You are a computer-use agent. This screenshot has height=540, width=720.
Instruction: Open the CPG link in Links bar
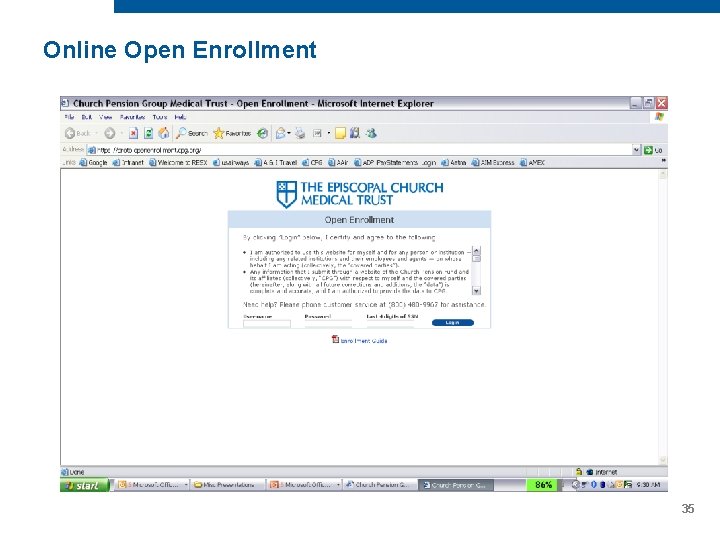coord(312,163)
